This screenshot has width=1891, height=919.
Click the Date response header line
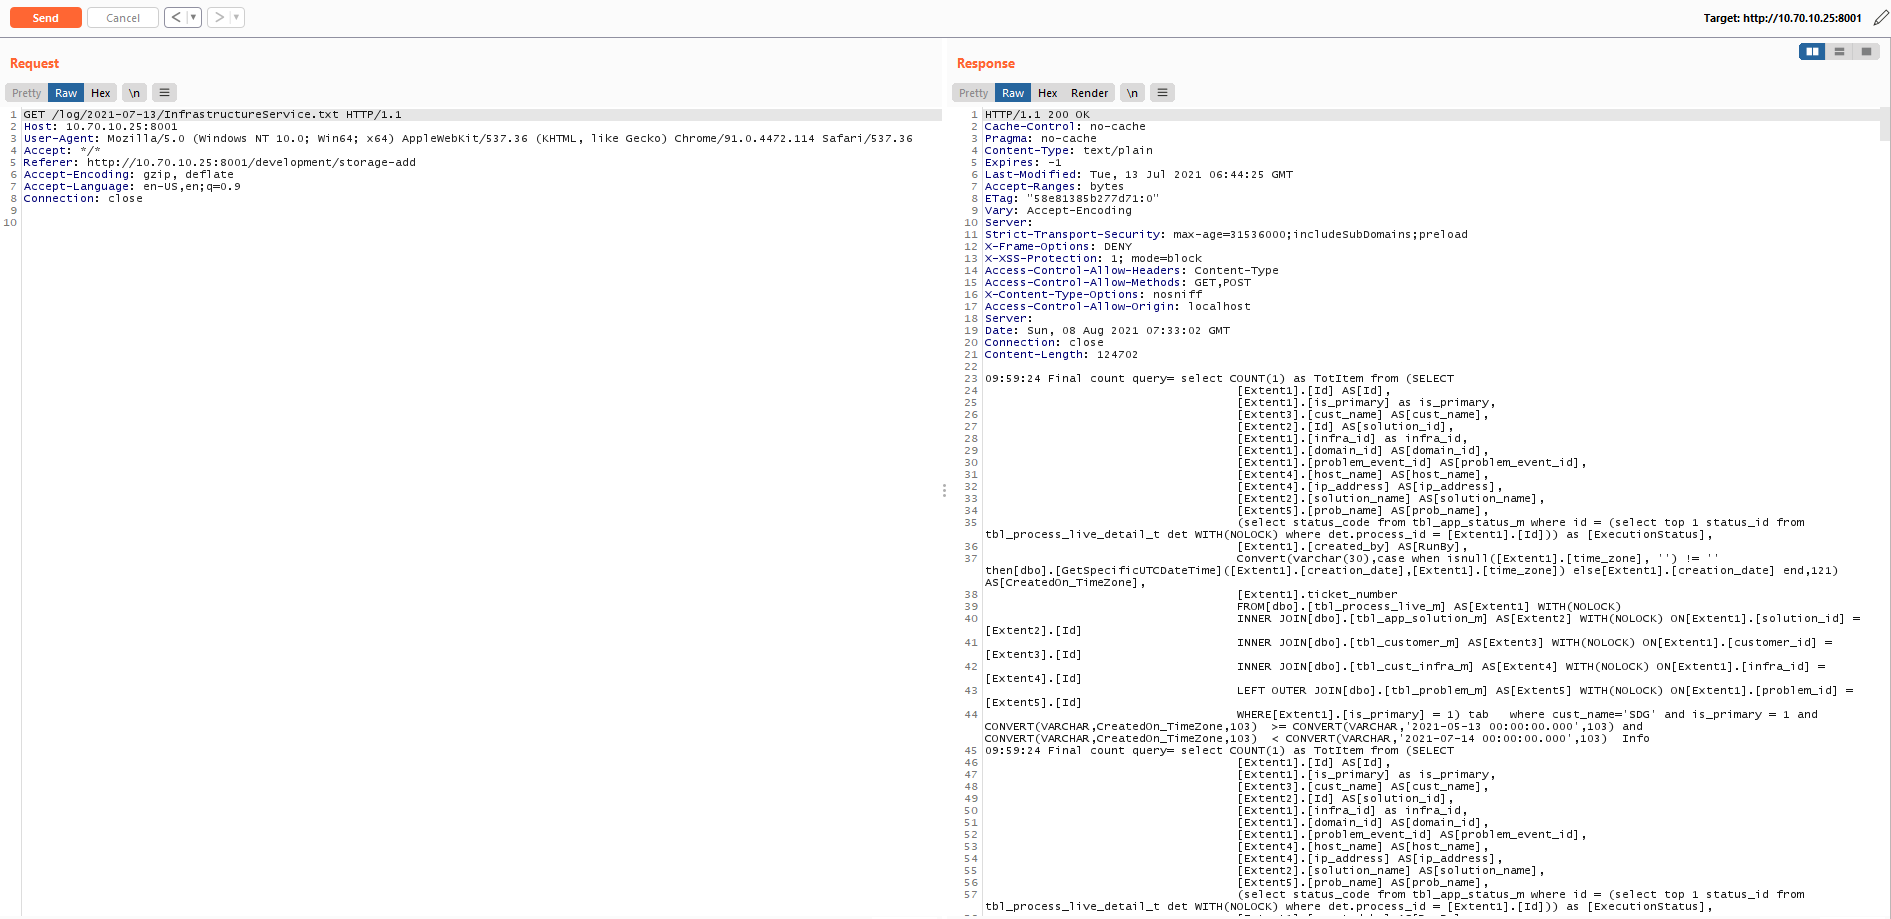pyautogui.click(x=1107, y=331)
